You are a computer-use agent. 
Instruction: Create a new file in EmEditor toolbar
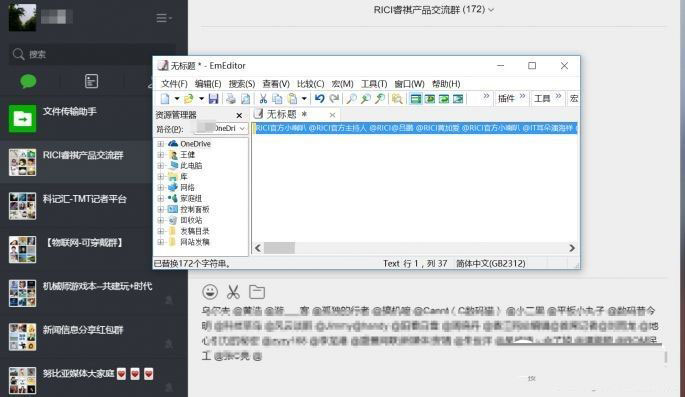(165, 99)
